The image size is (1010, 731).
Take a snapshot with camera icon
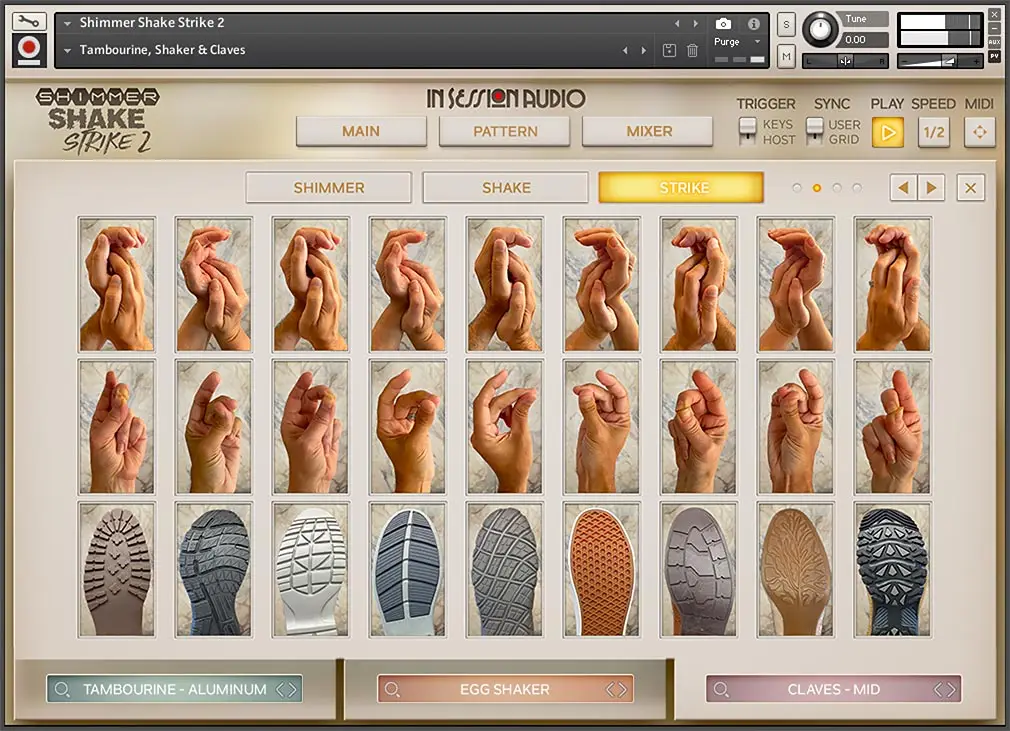click(x=723, y=24)
